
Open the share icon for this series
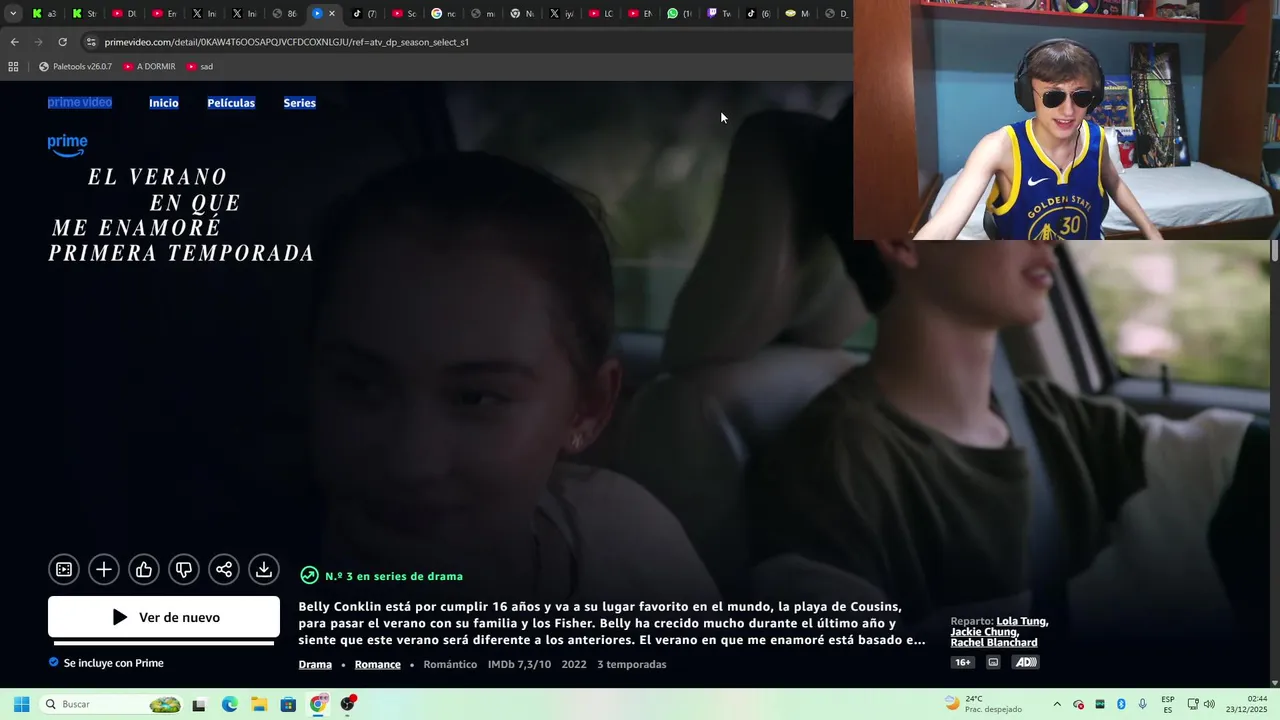coord(224,569)
